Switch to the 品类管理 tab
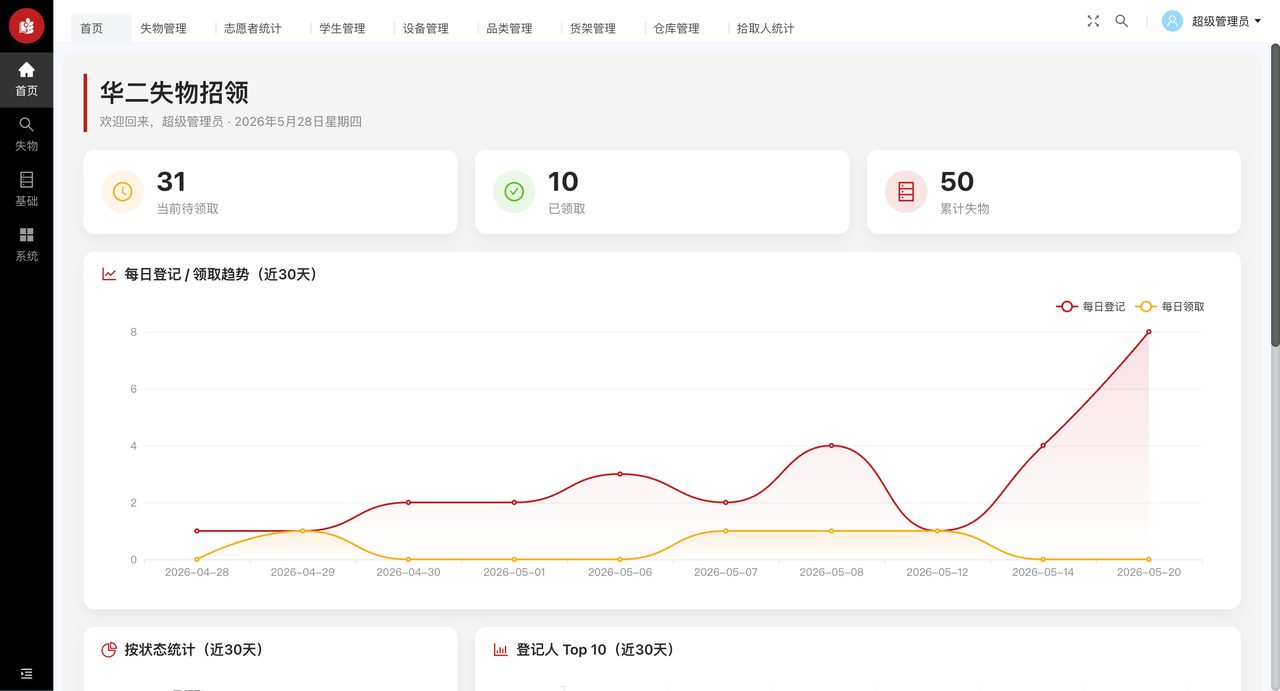 (x=509, y=29)
